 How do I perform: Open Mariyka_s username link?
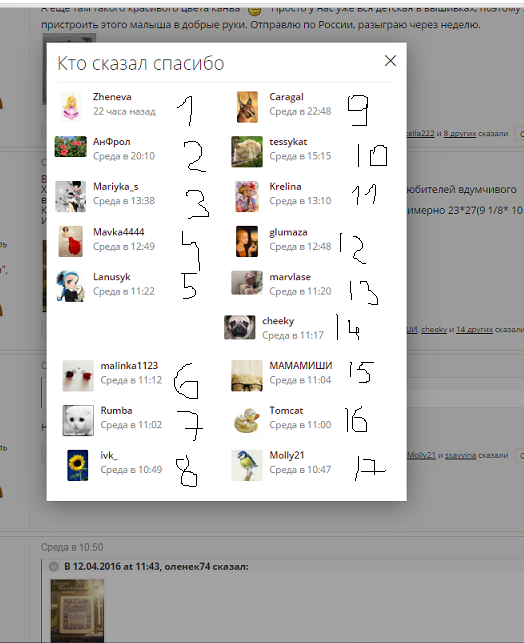coord(116,187)
